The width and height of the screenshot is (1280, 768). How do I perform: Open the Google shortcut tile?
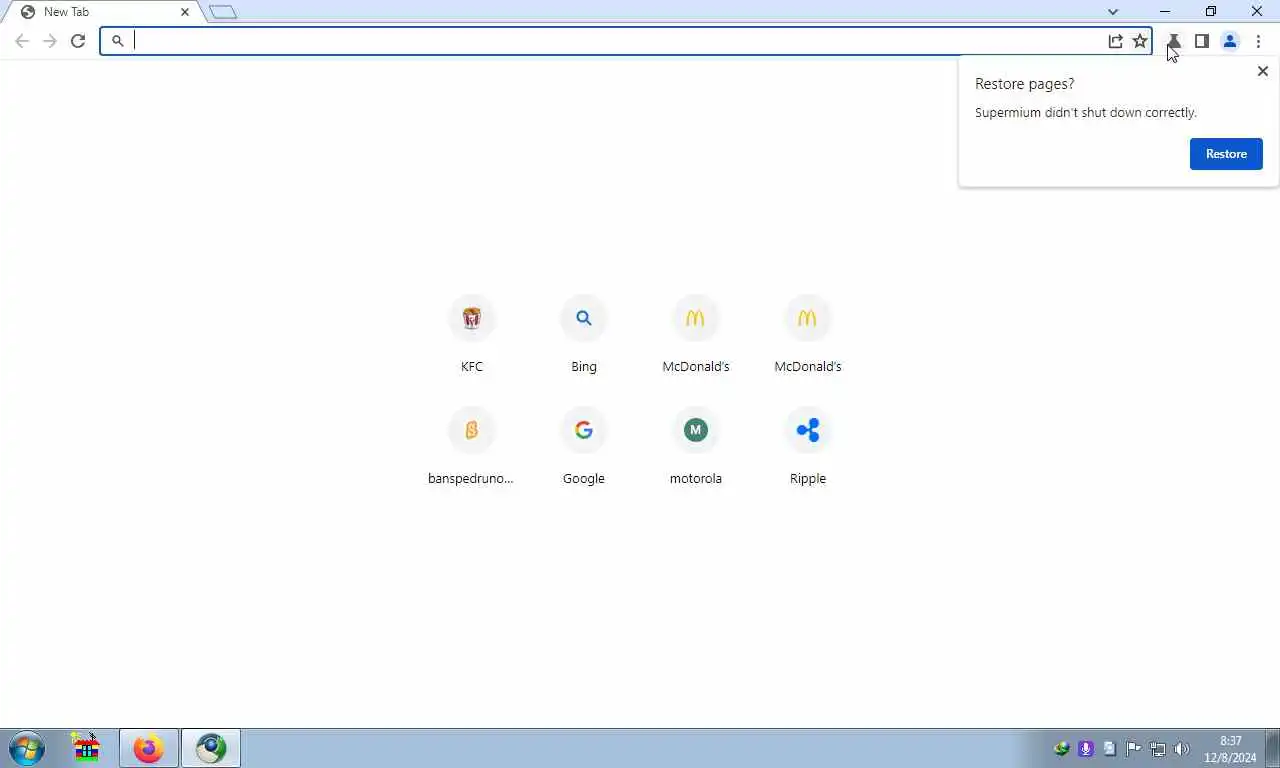[584, 447]
